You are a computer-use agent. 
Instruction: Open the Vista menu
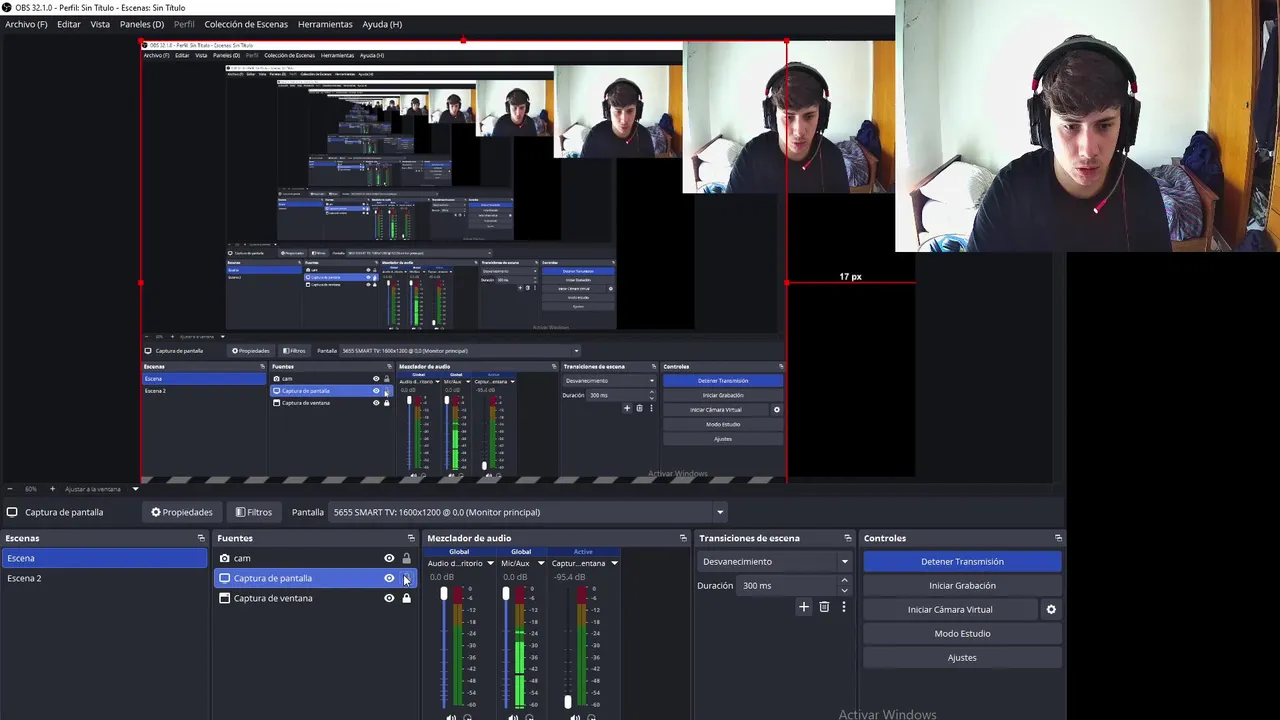(x=100, y=24)
